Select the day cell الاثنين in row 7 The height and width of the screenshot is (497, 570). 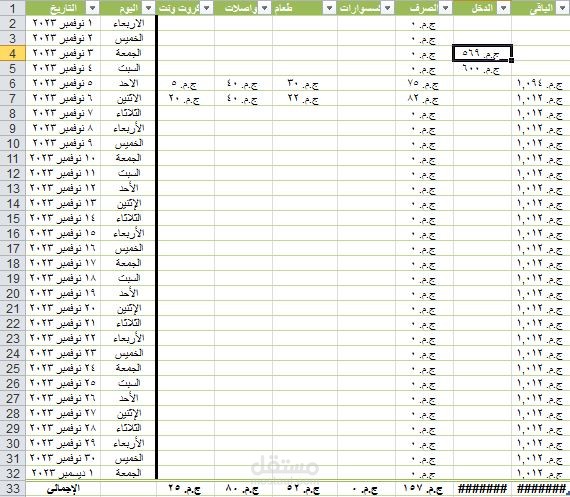[x=128, y=99]
